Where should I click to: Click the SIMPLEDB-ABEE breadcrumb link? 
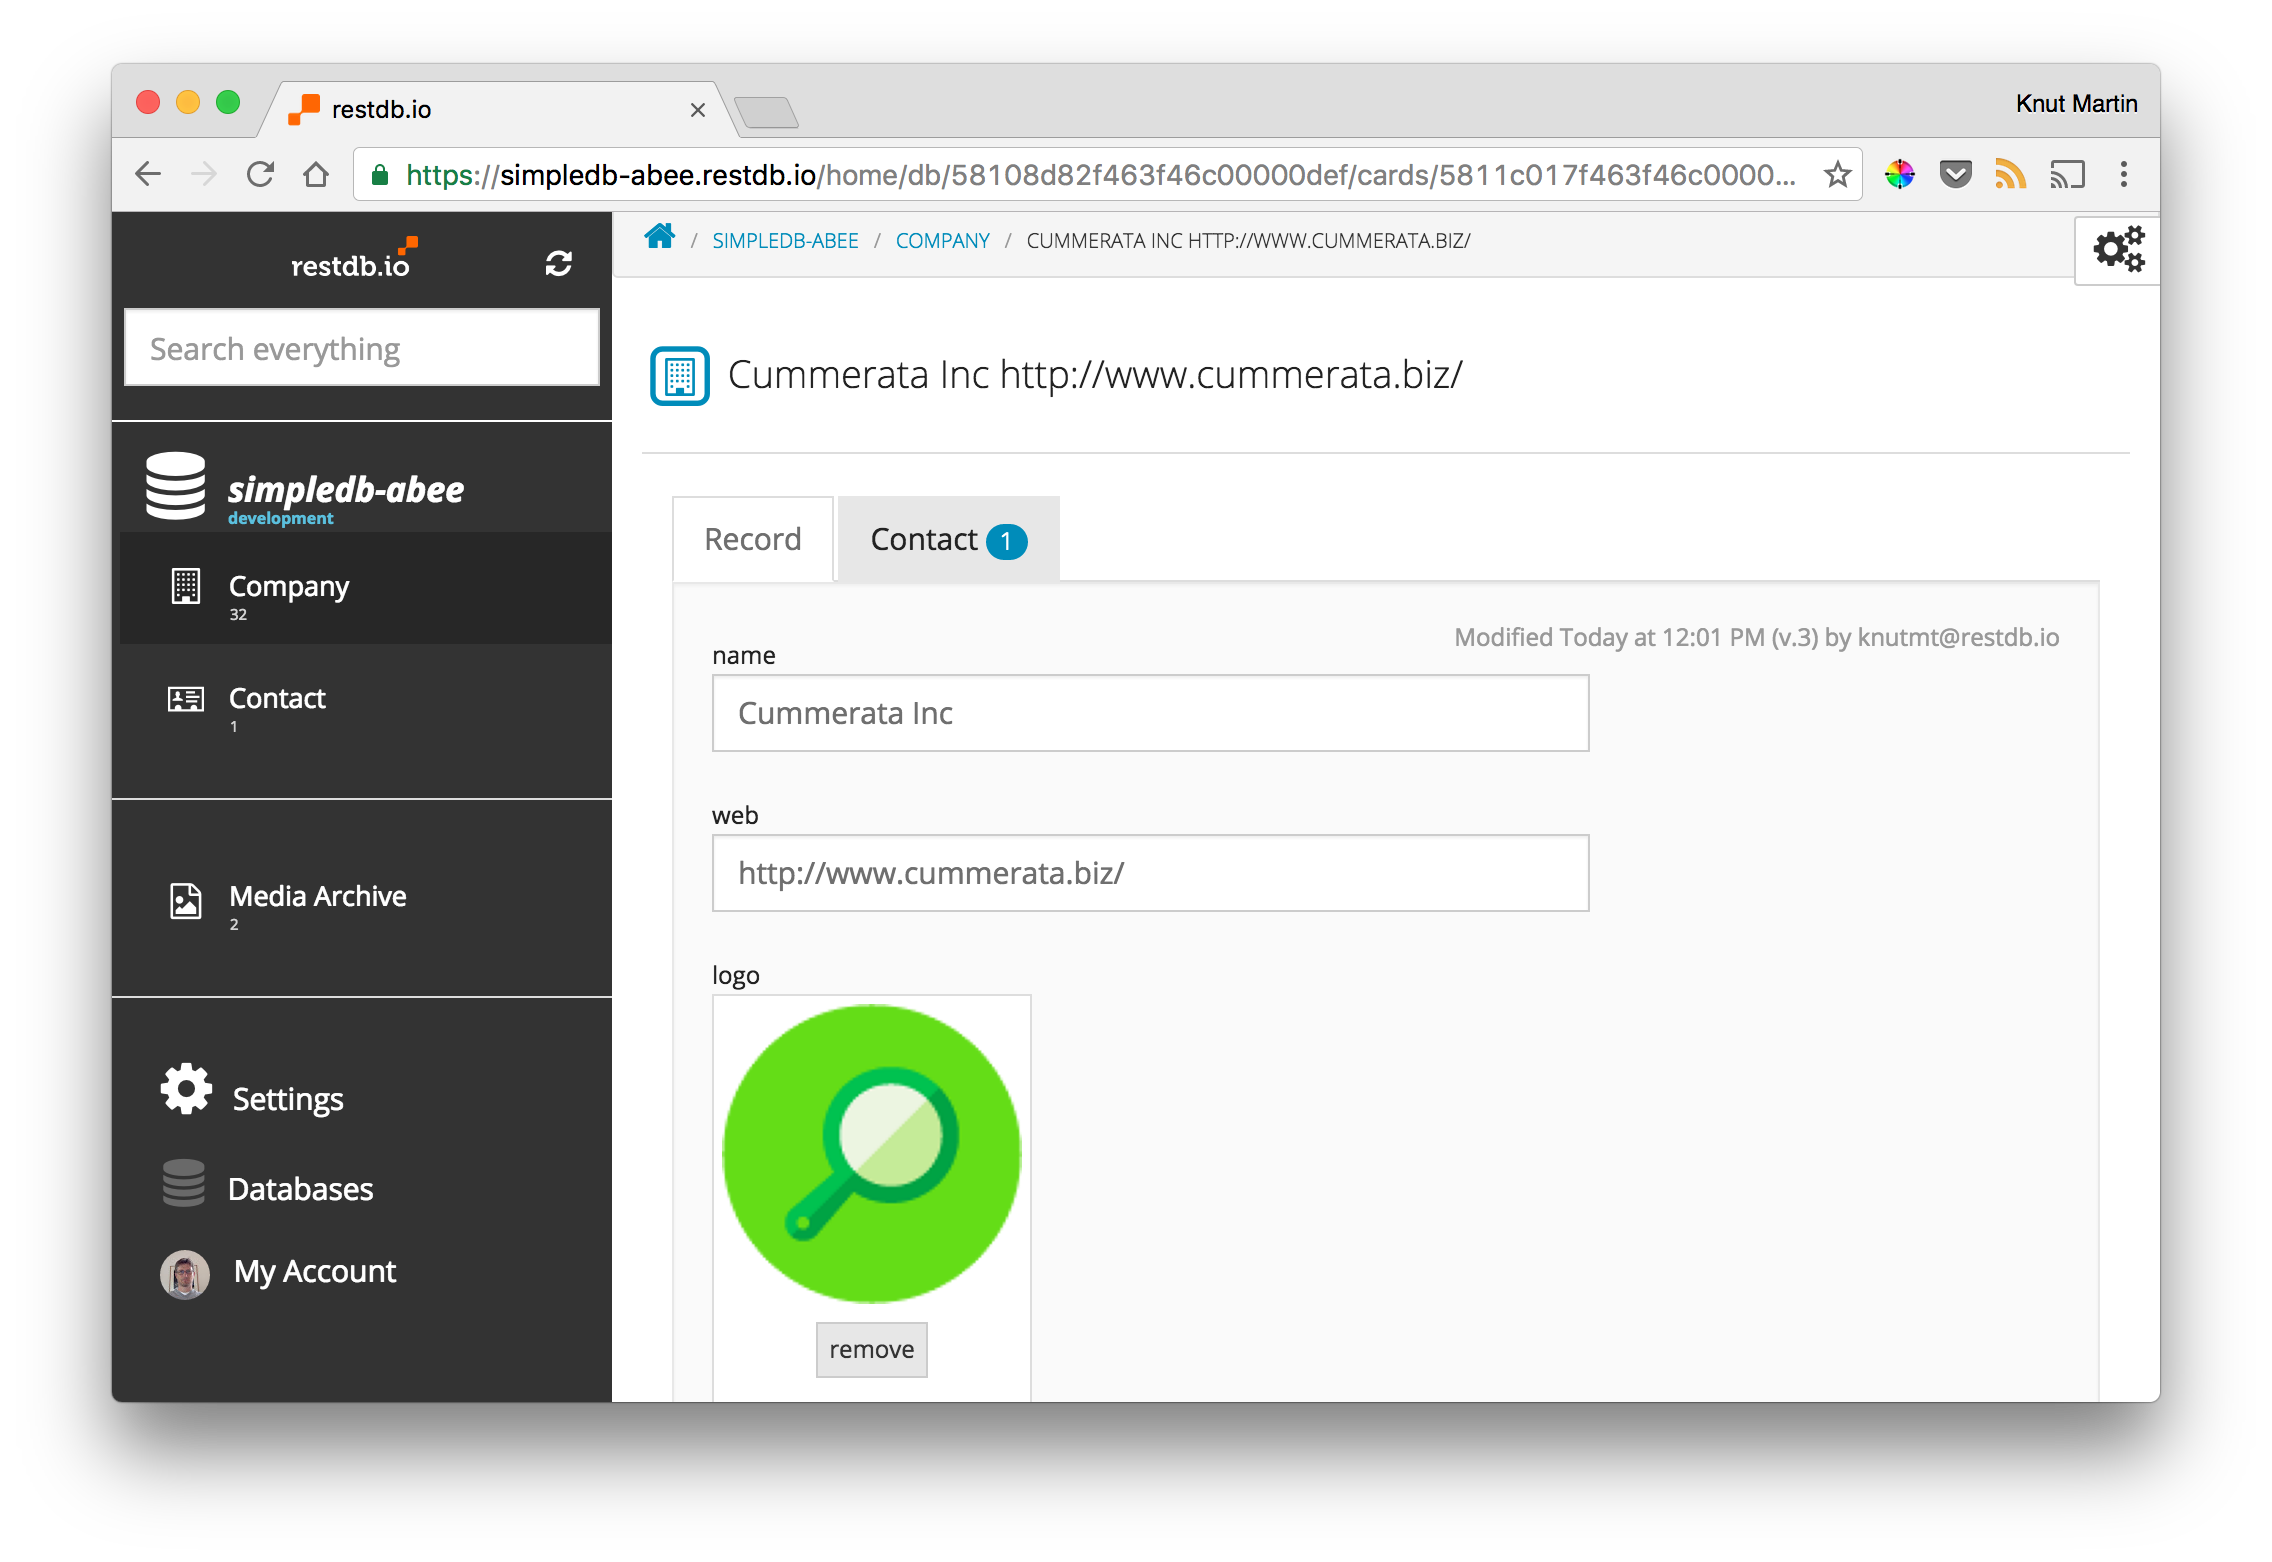click(x=787, y=238)
